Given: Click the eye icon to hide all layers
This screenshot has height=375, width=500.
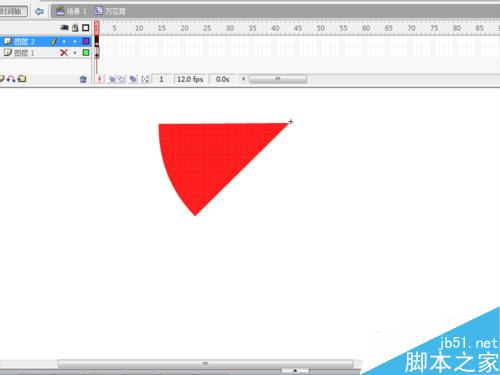Looking at the screenshot, I should click(64, 28).
